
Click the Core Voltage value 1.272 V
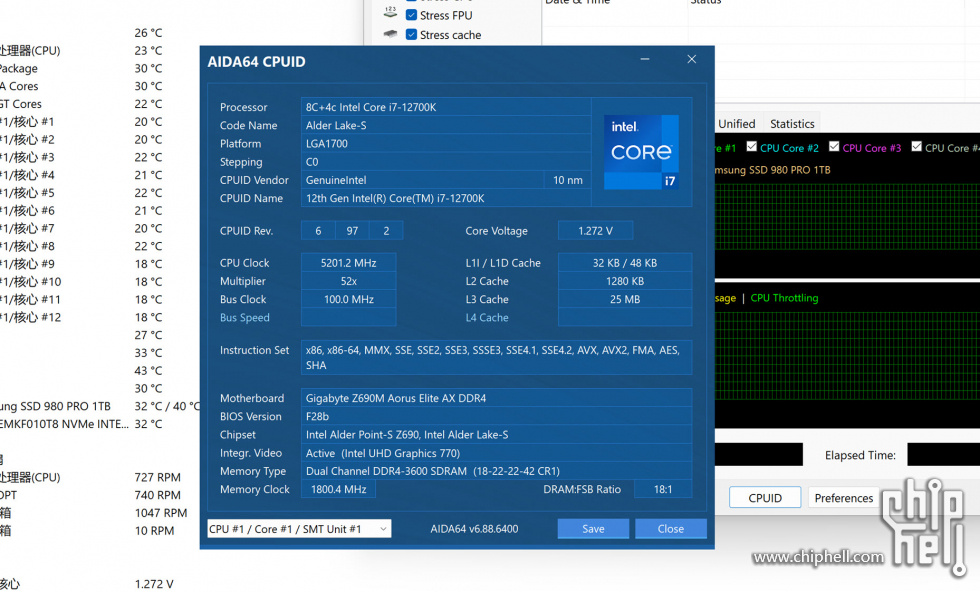point(595,231)
